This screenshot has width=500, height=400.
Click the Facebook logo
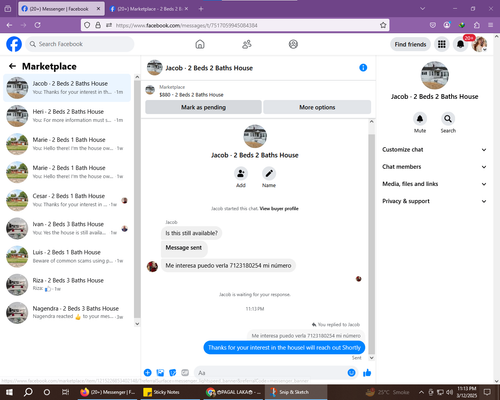coord(14,44)
